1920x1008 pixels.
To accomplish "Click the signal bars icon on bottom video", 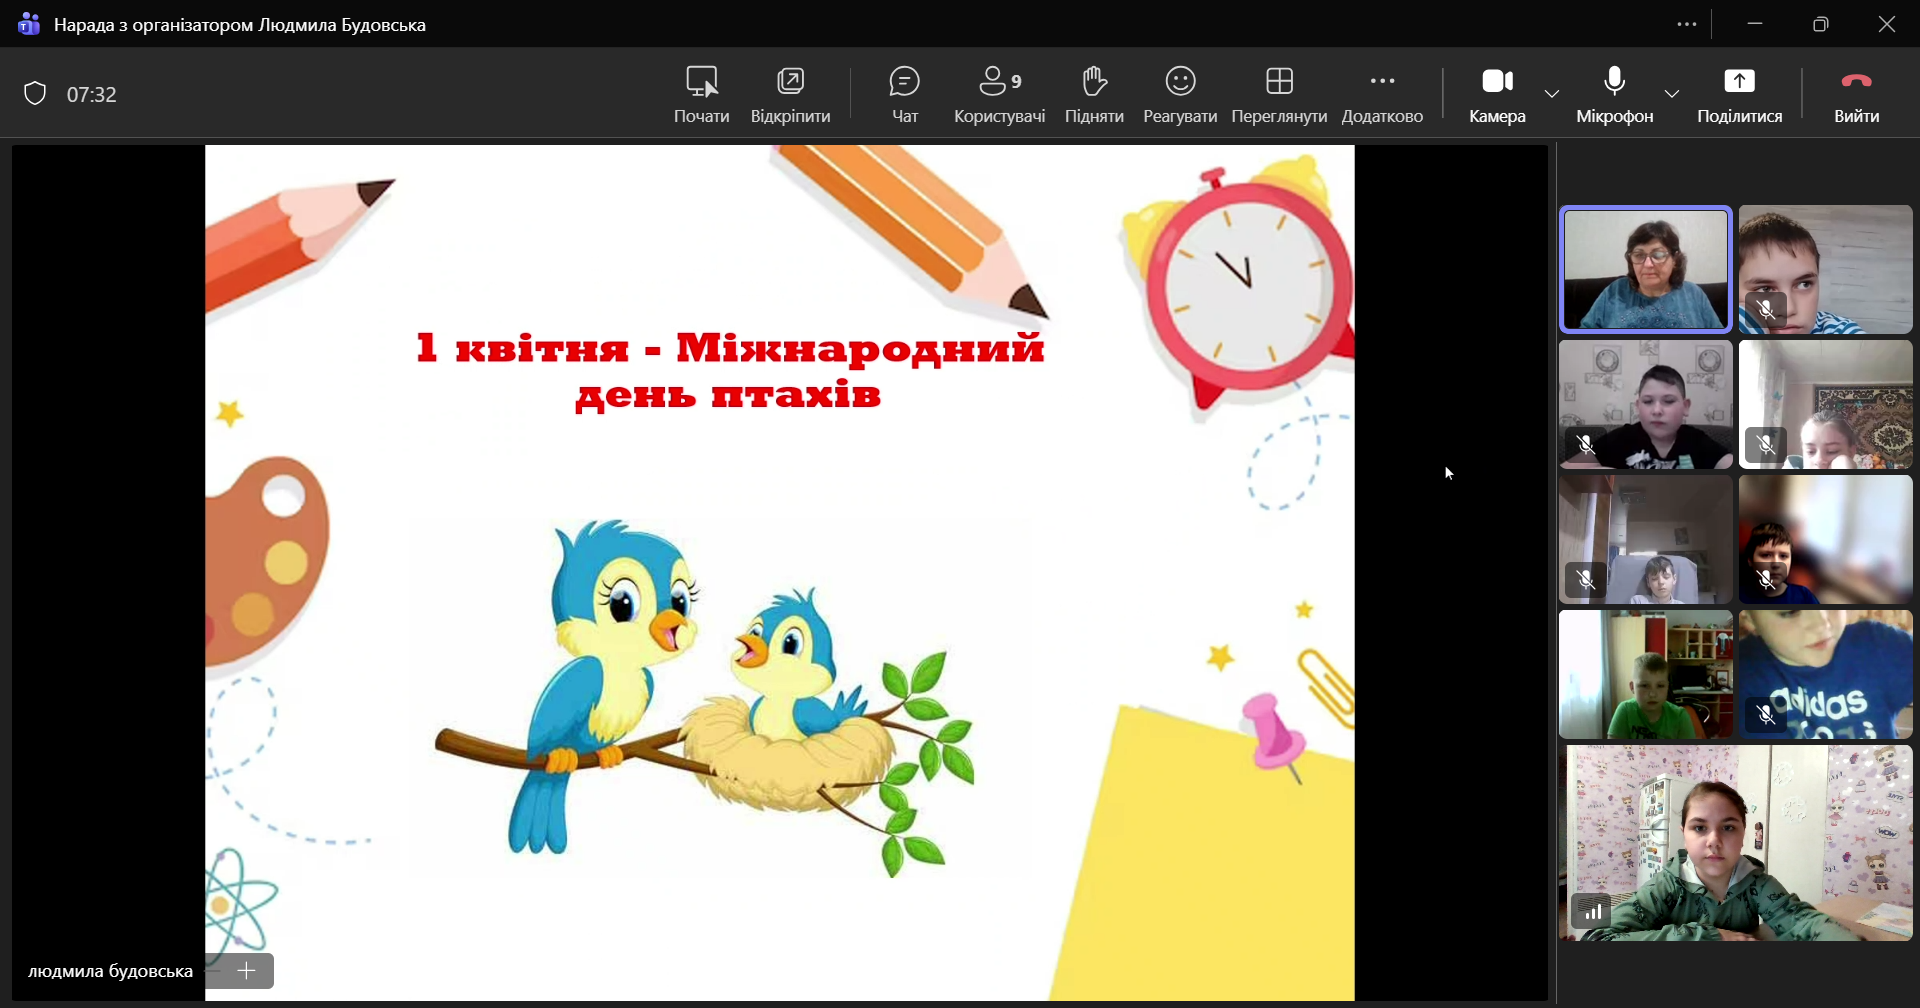I will 1593,911.
